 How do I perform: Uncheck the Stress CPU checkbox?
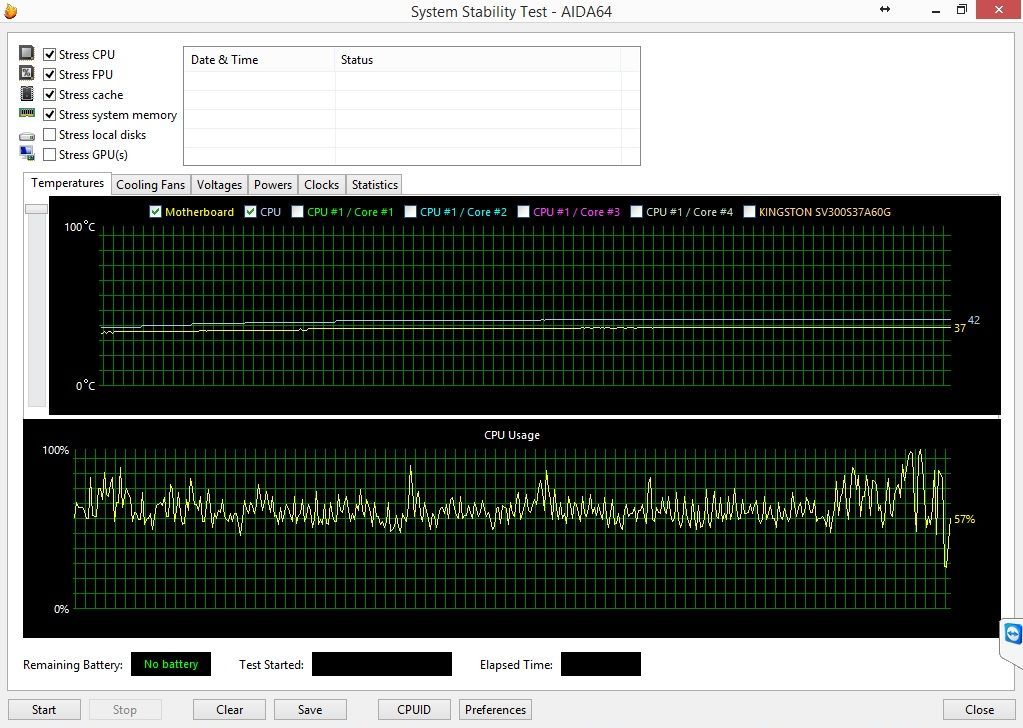pos(50,54)
